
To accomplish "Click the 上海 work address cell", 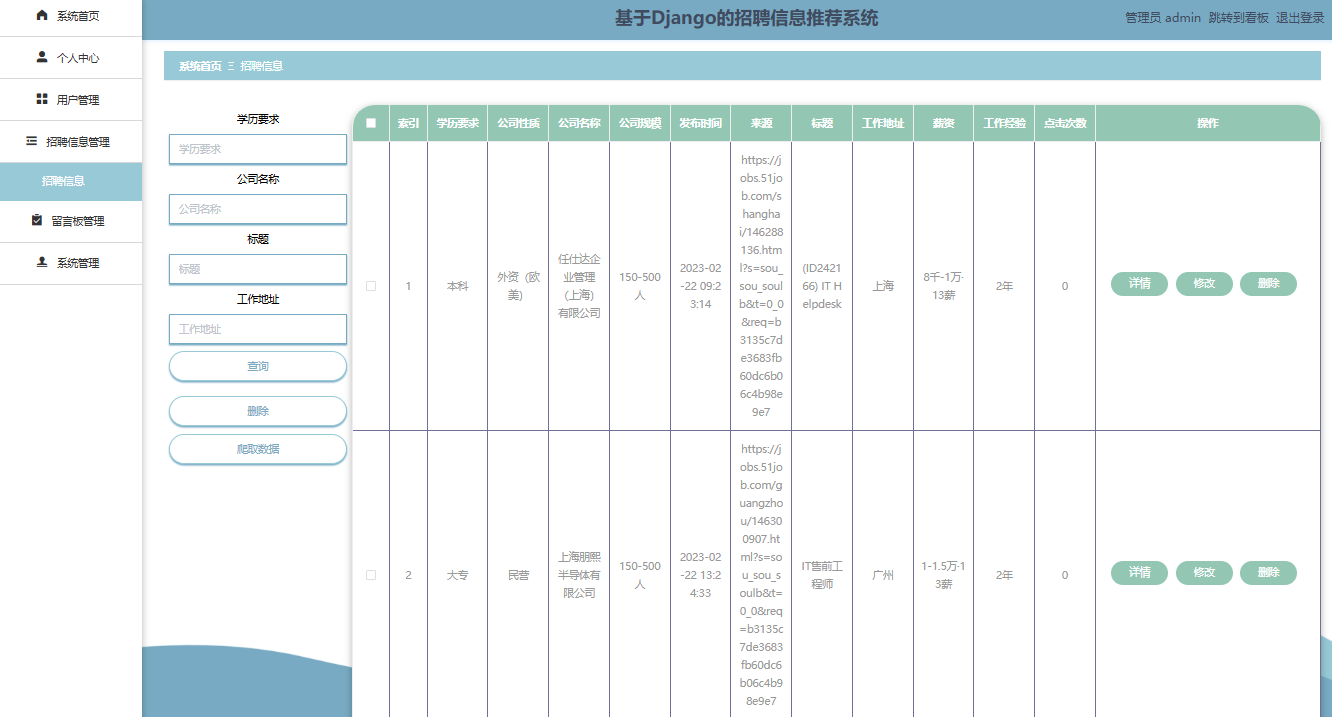I will click(x=883, y=286).
